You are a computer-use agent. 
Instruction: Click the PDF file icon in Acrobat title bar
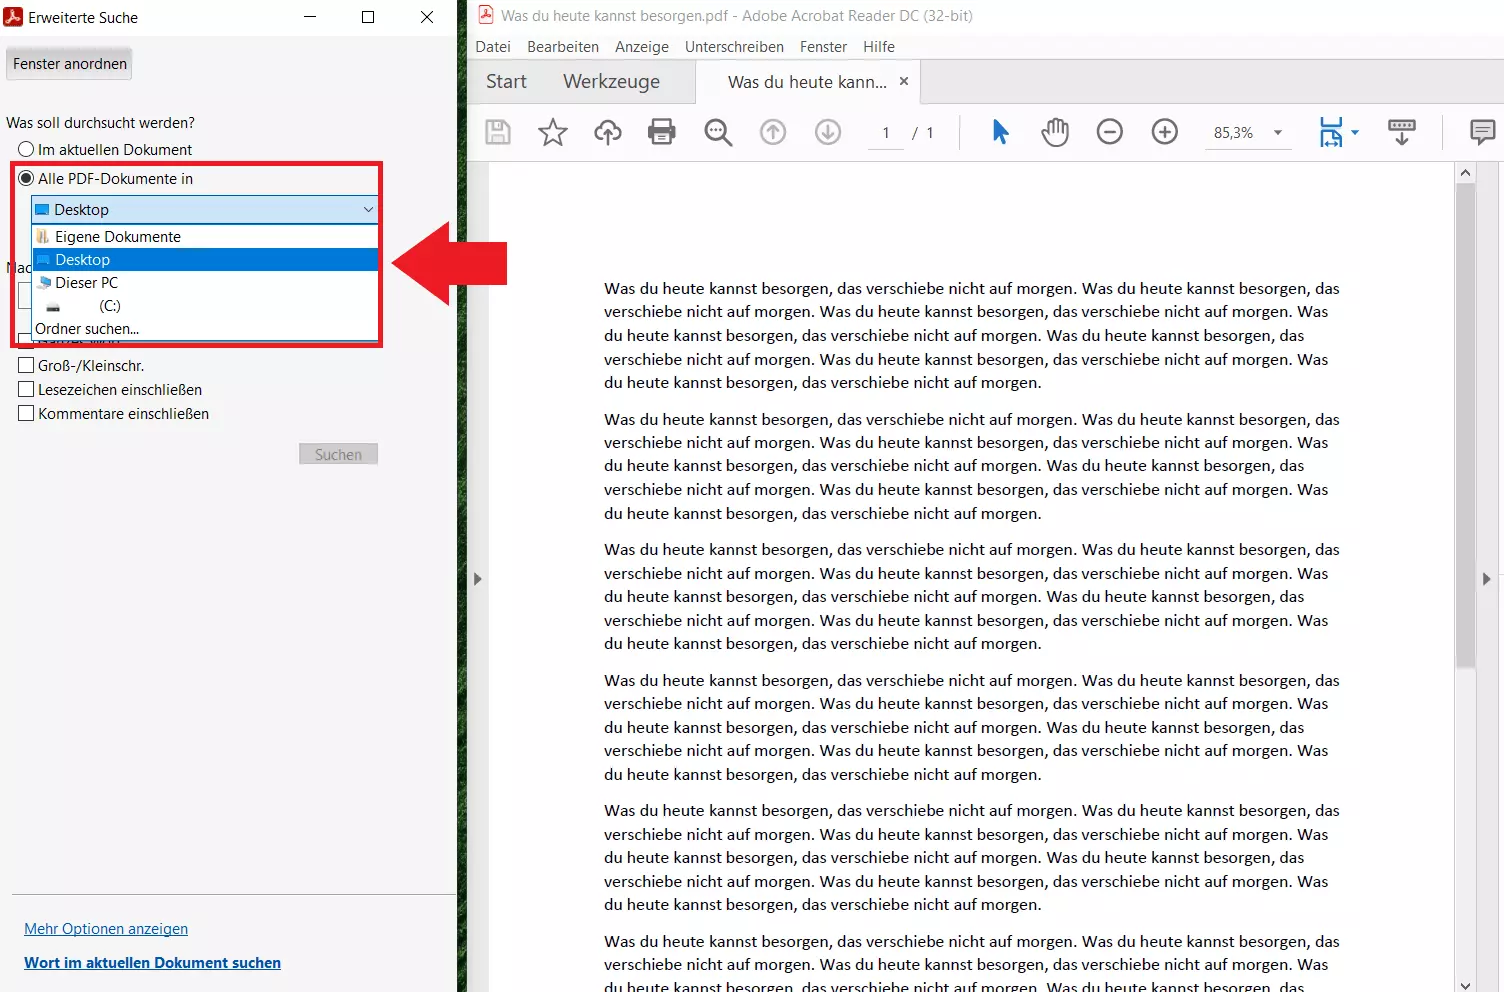click(x=486, y=15)
